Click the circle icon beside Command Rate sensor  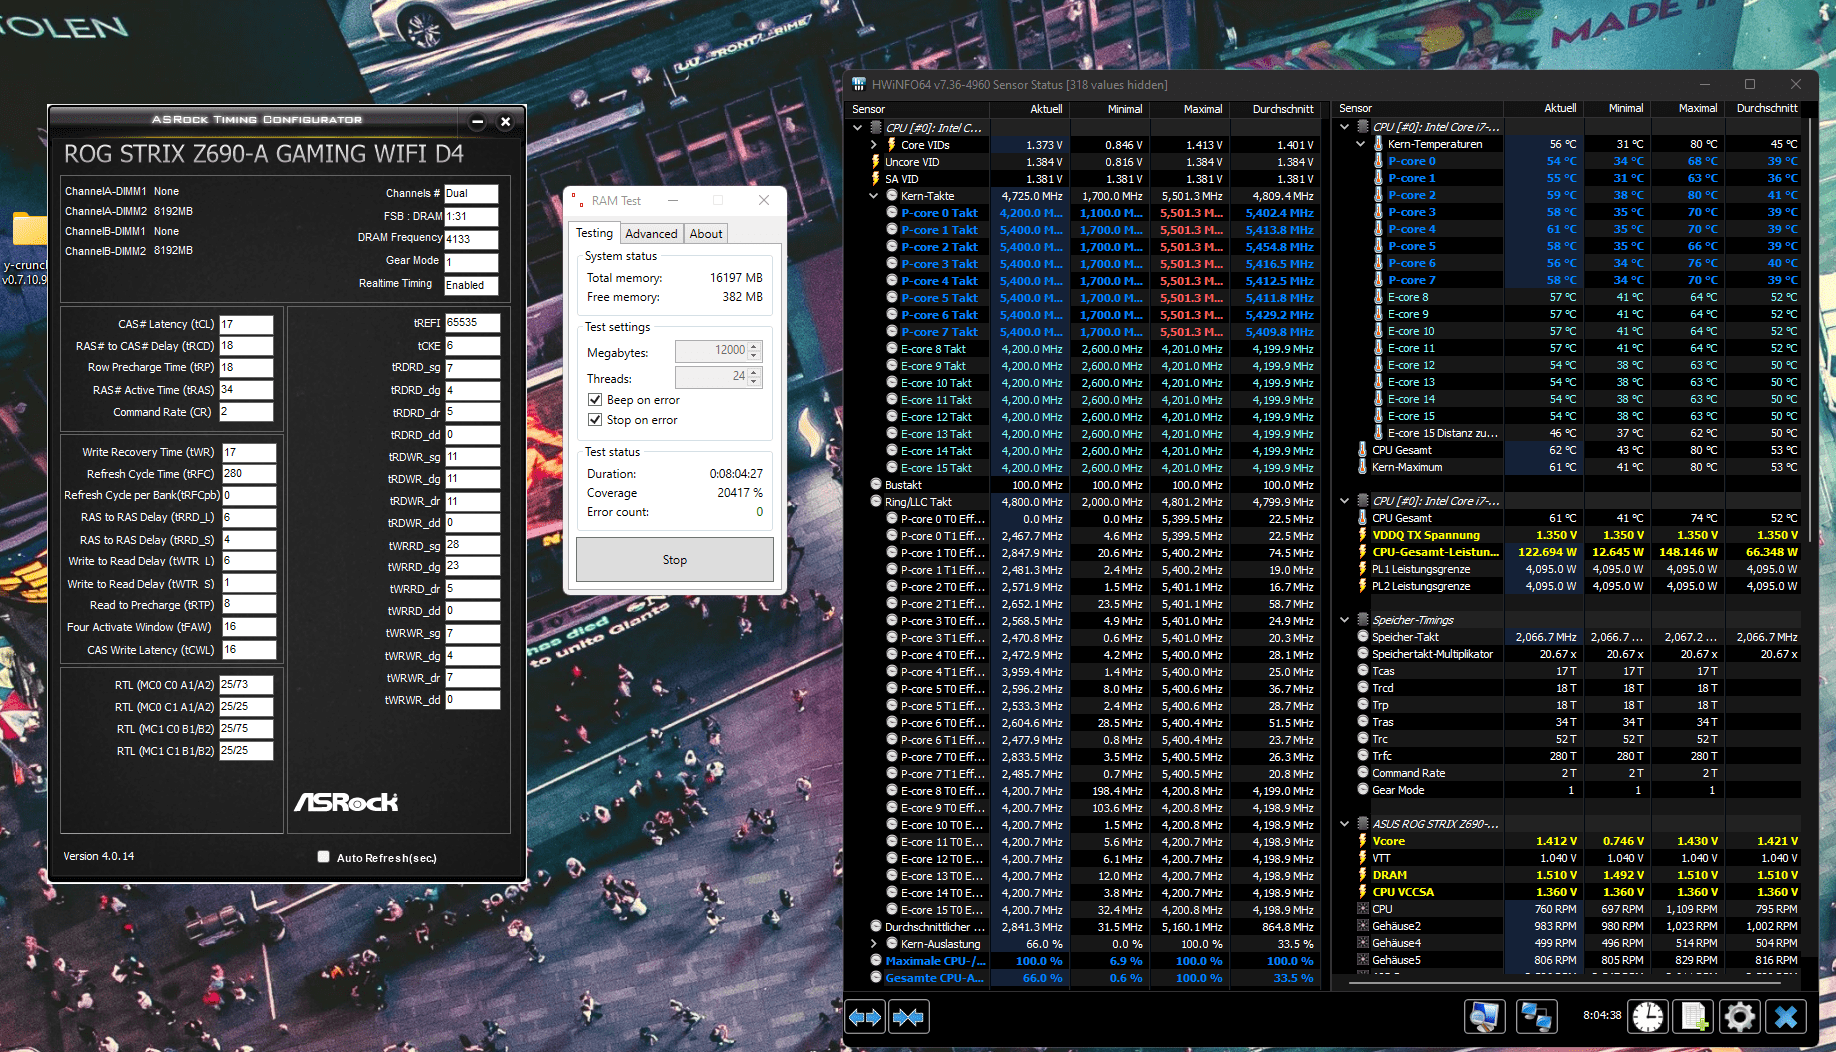(x=1362, y=773)
